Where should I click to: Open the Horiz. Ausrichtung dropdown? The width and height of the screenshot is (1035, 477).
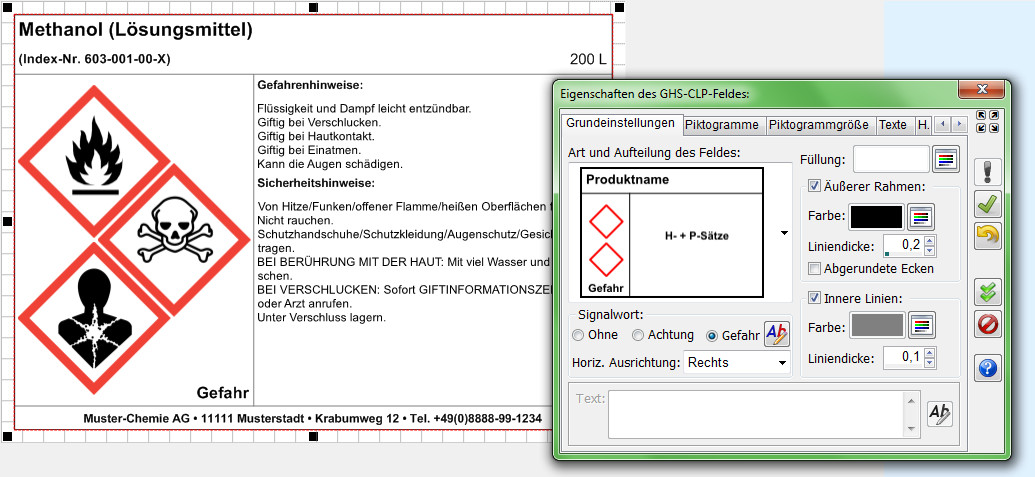click(x=737, y=362)
